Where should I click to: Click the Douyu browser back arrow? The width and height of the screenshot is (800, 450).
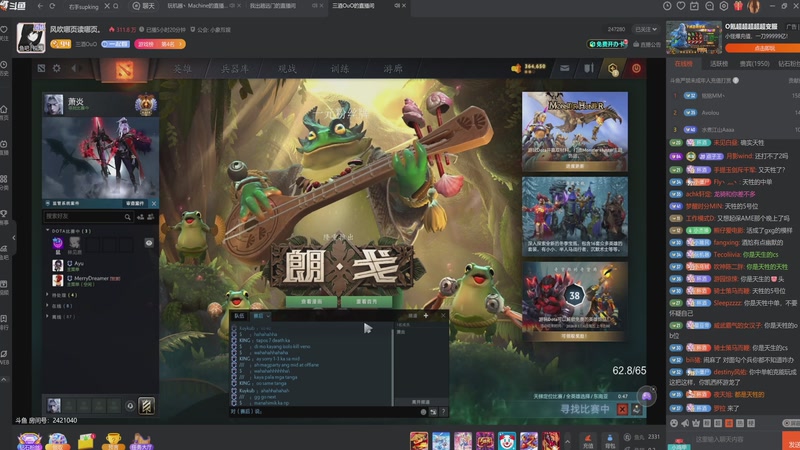pyautogui.click(x=40, y=6)
